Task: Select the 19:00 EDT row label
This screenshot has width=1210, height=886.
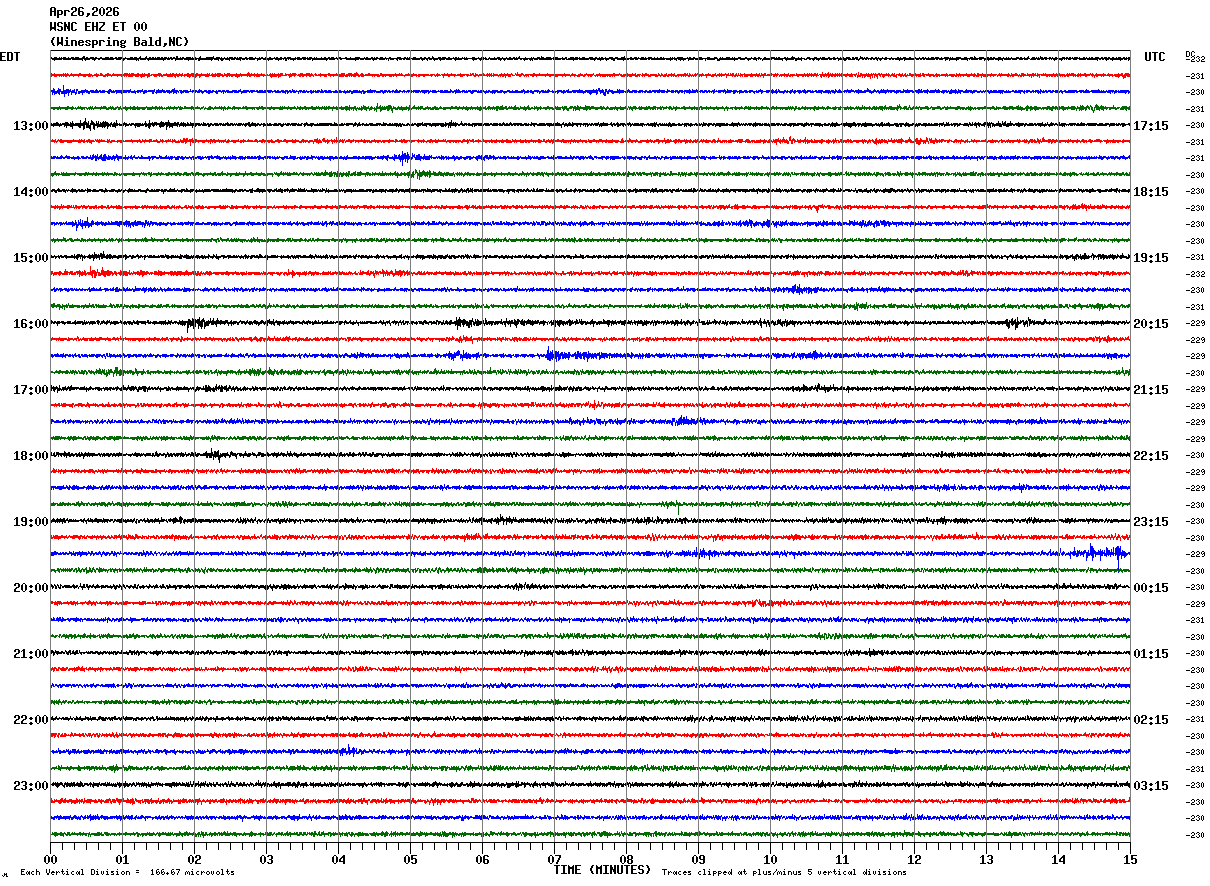Action: (x=31, y=522)
